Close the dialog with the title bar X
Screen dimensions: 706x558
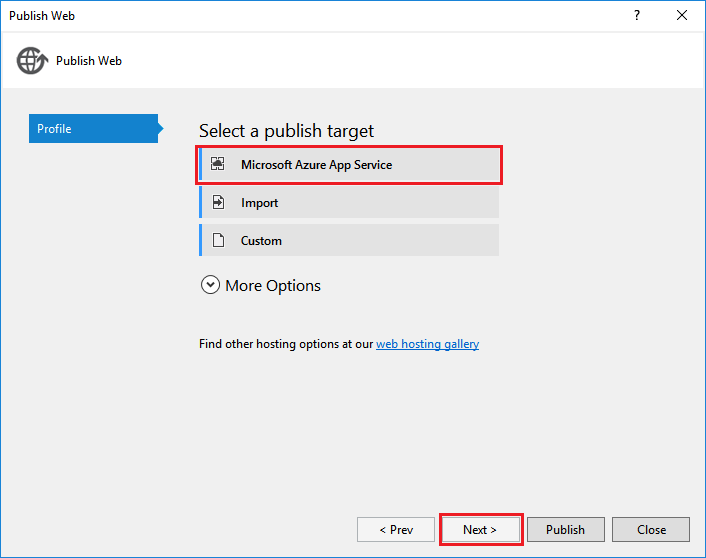pyautogui.click(x=682, y=15)
